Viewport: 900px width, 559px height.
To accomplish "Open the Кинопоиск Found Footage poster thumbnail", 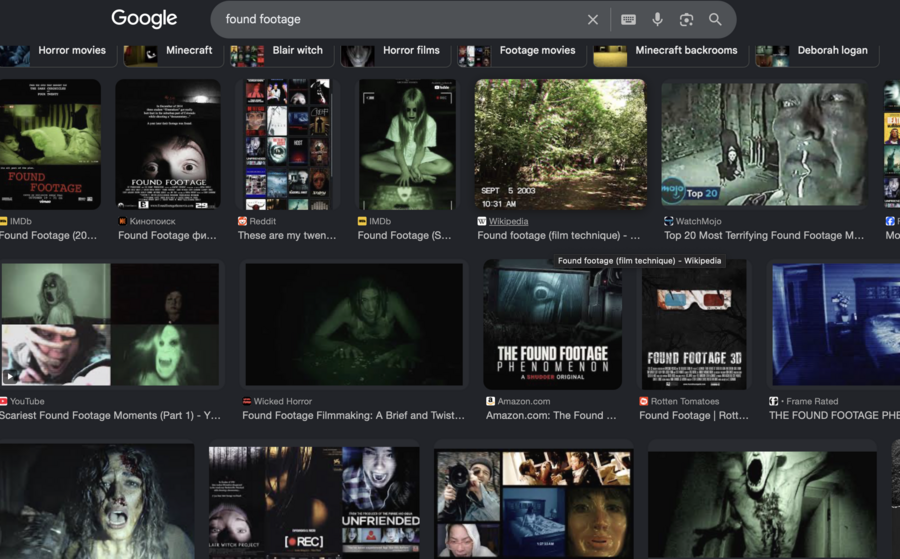I will click(168, 144).
